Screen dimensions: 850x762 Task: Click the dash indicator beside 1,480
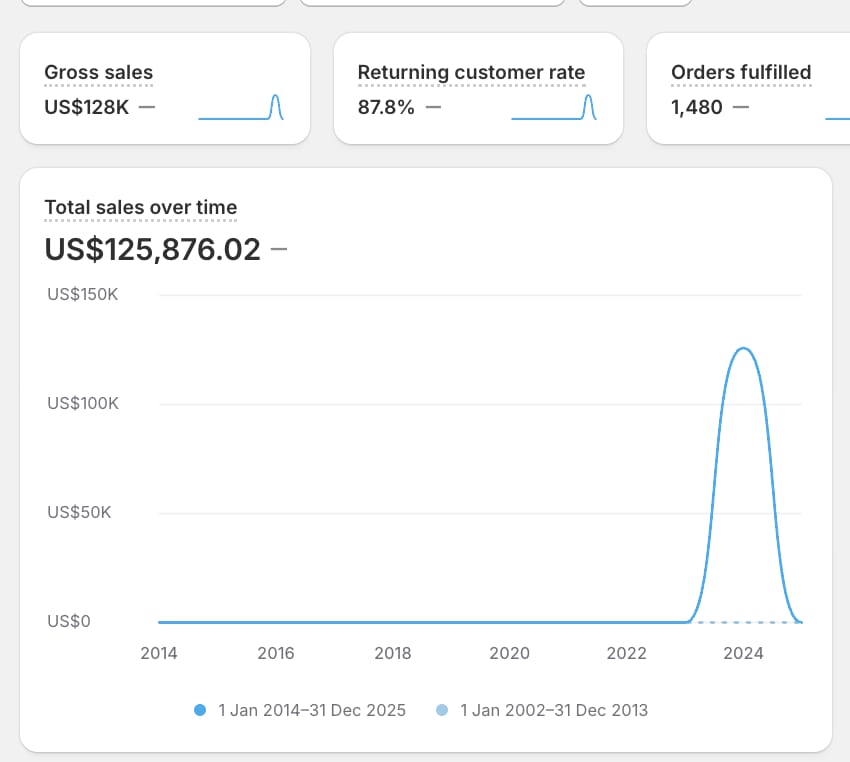tap(741, 107)
